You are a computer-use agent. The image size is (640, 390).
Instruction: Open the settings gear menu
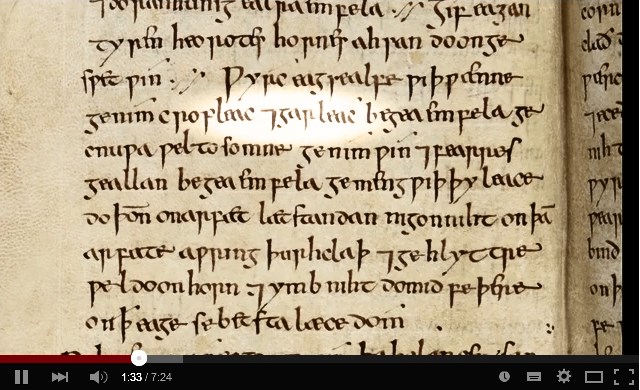pos(564,376)
